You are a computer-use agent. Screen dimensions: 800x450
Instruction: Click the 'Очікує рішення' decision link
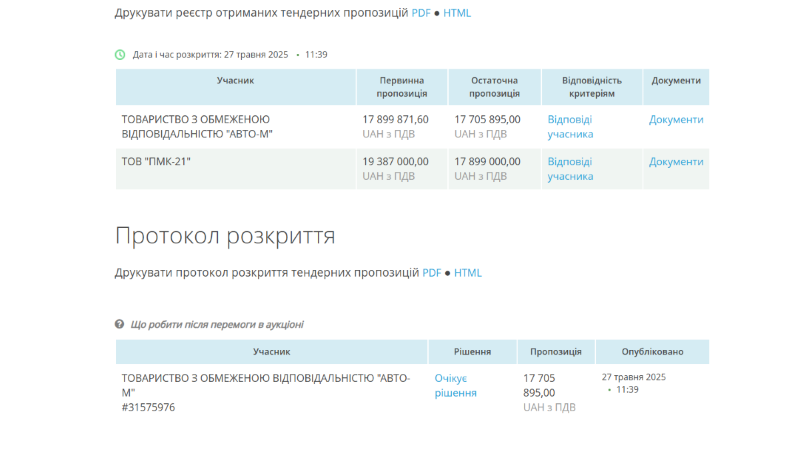[x=455, y=385]
